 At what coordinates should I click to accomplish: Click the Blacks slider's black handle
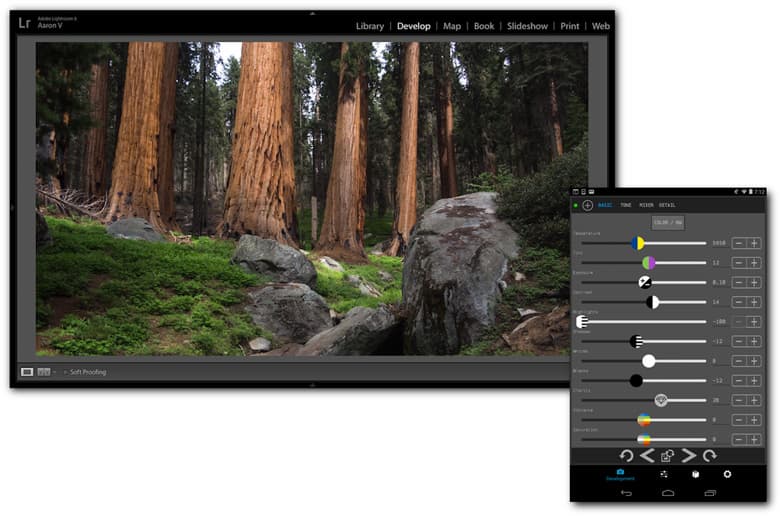click(x=636, y=381)
